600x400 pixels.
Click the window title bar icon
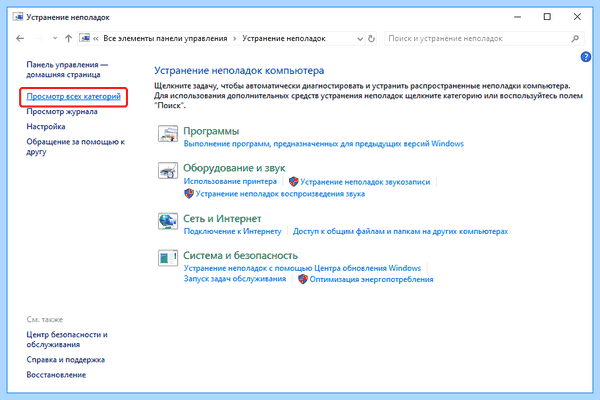pos(18,17)
